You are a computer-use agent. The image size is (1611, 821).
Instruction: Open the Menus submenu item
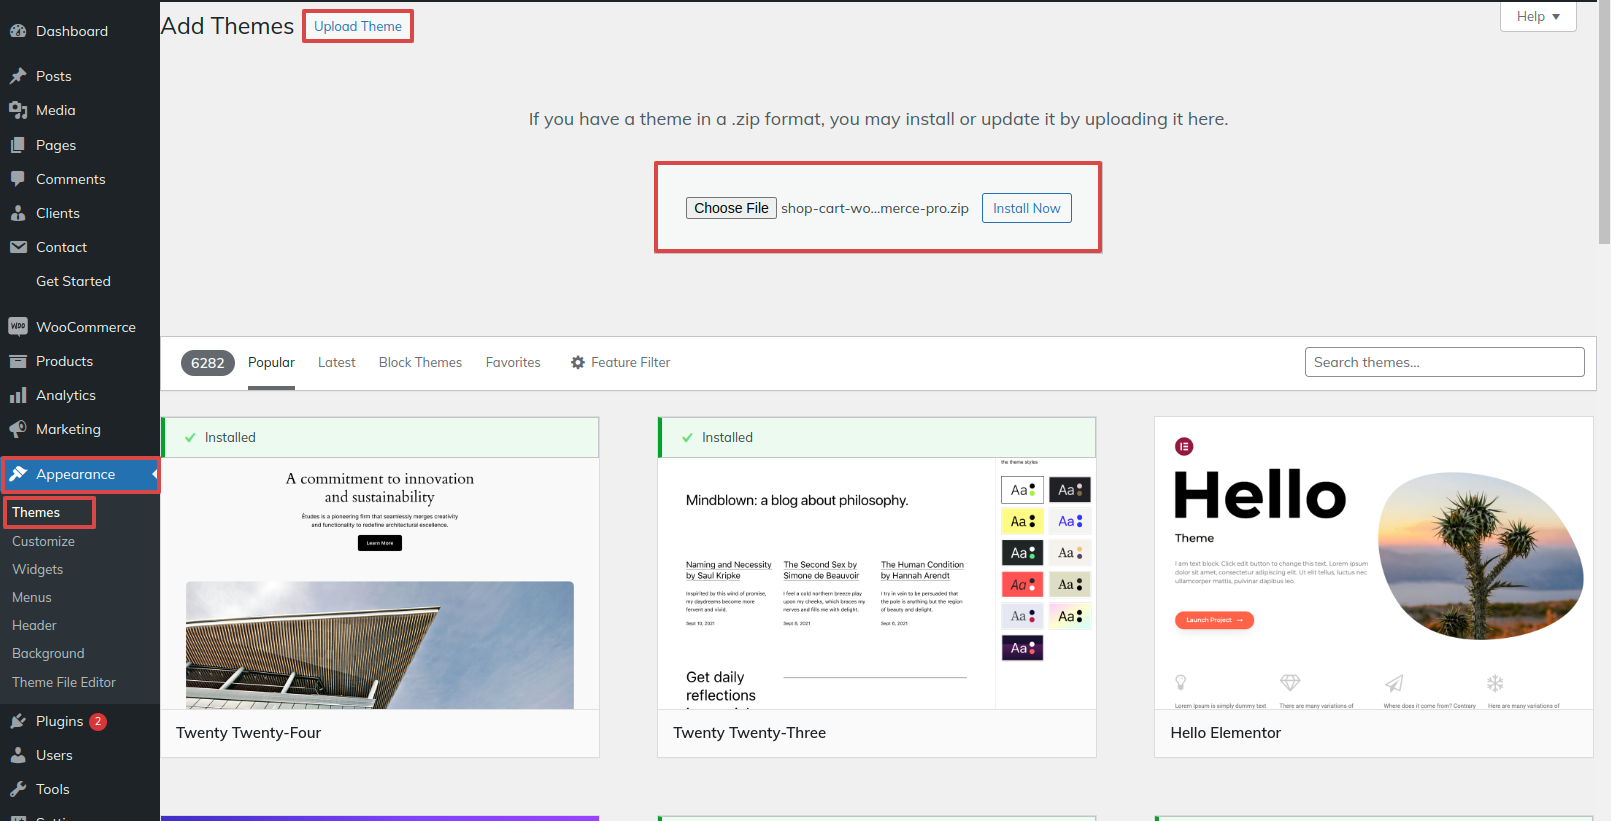(32, 597)
